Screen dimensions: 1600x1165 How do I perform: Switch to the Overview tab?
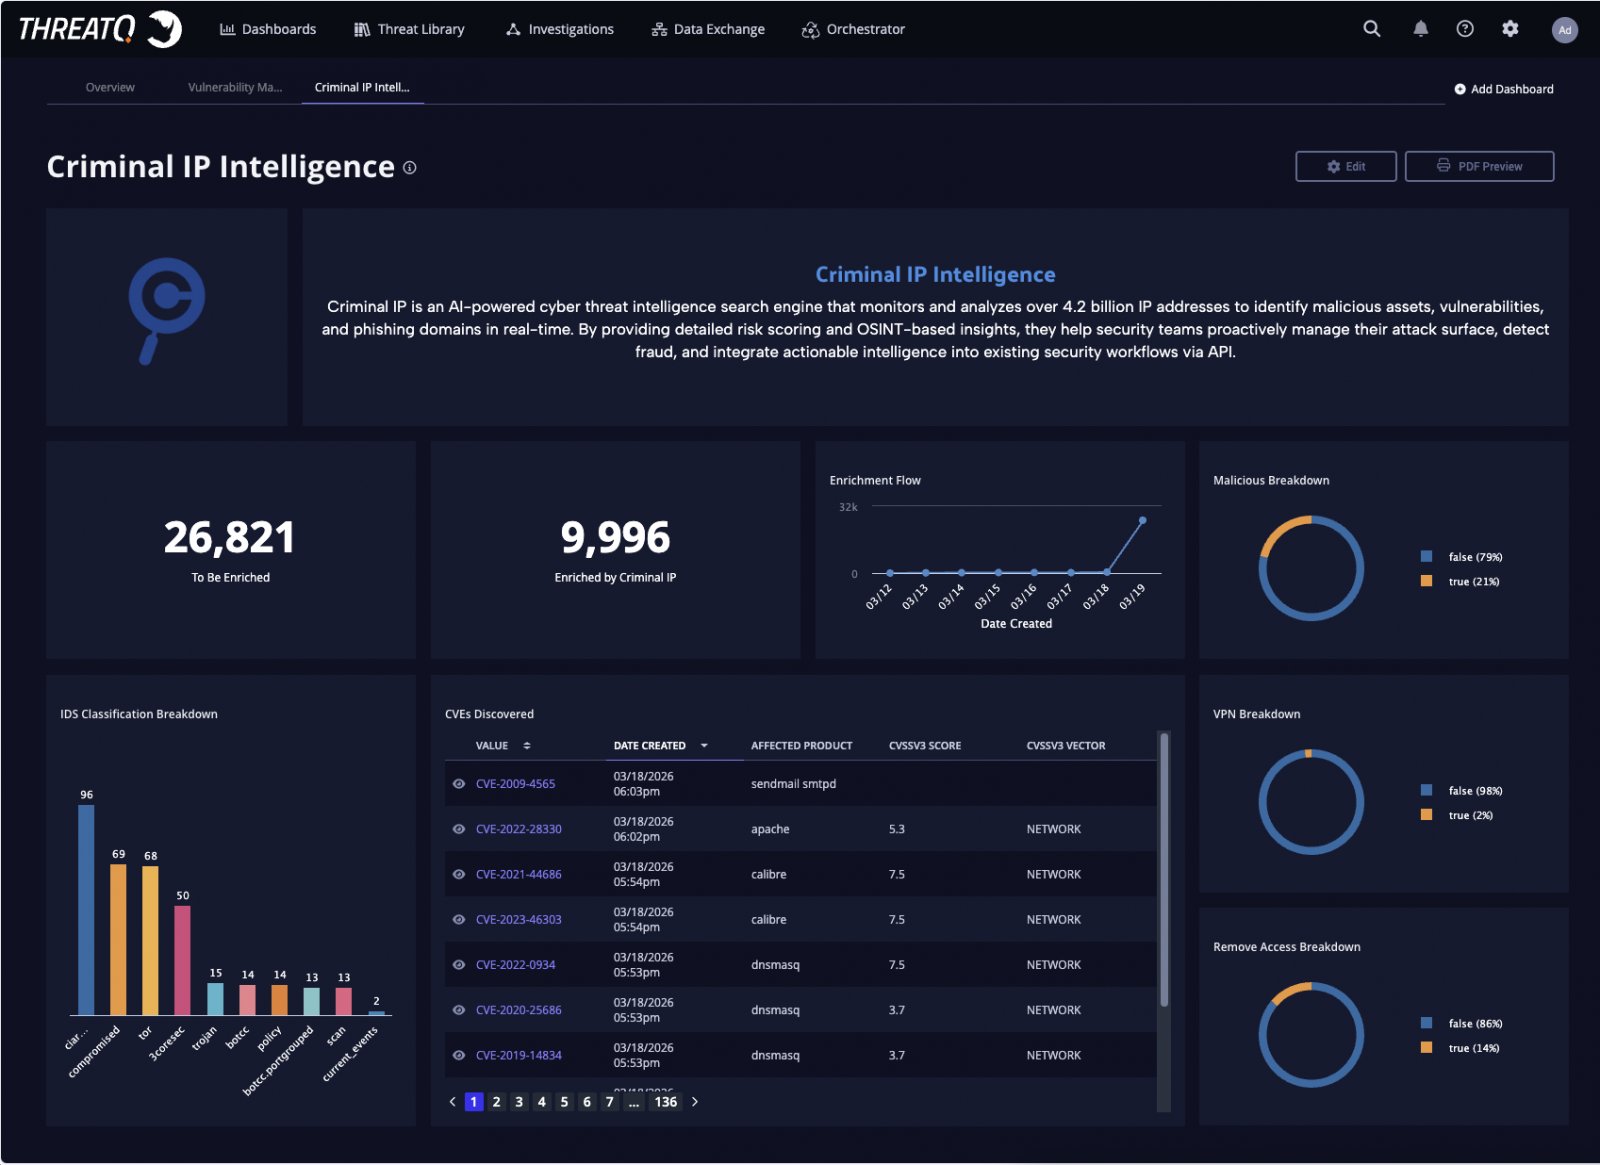110,88
